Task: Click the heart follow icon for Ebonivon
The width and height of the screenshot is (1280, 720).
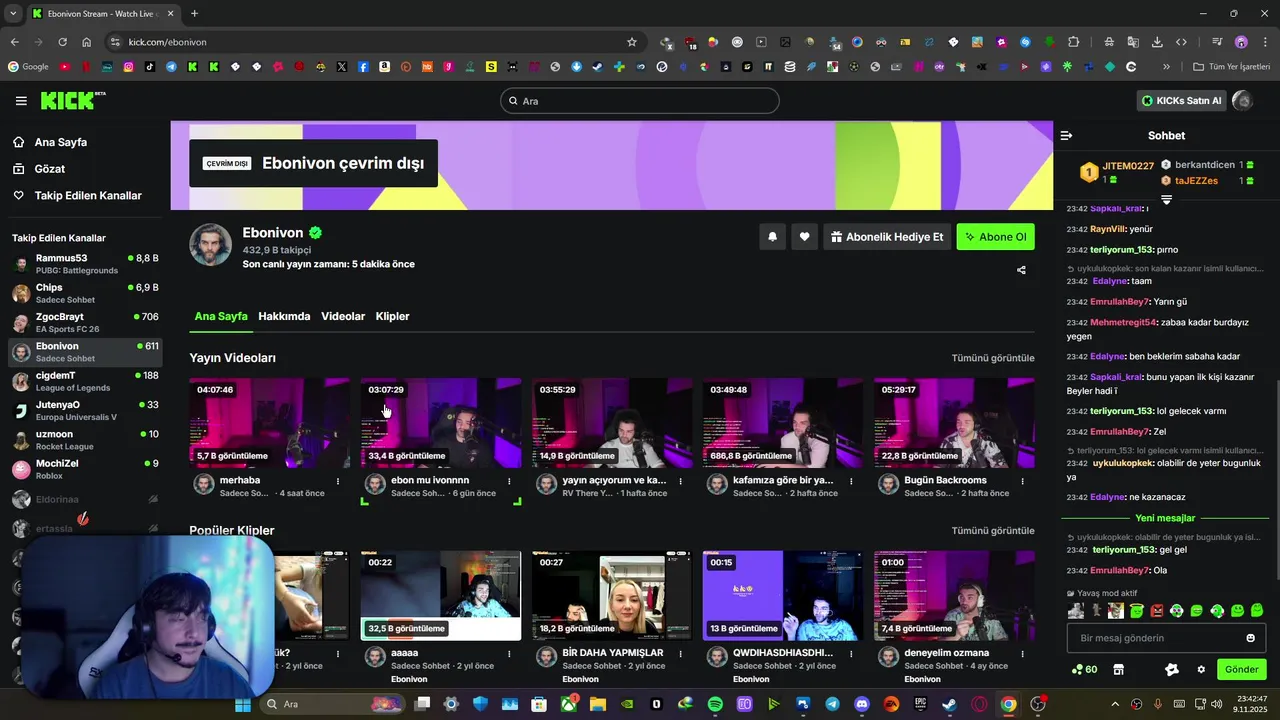Action: (x=804, y=237)
